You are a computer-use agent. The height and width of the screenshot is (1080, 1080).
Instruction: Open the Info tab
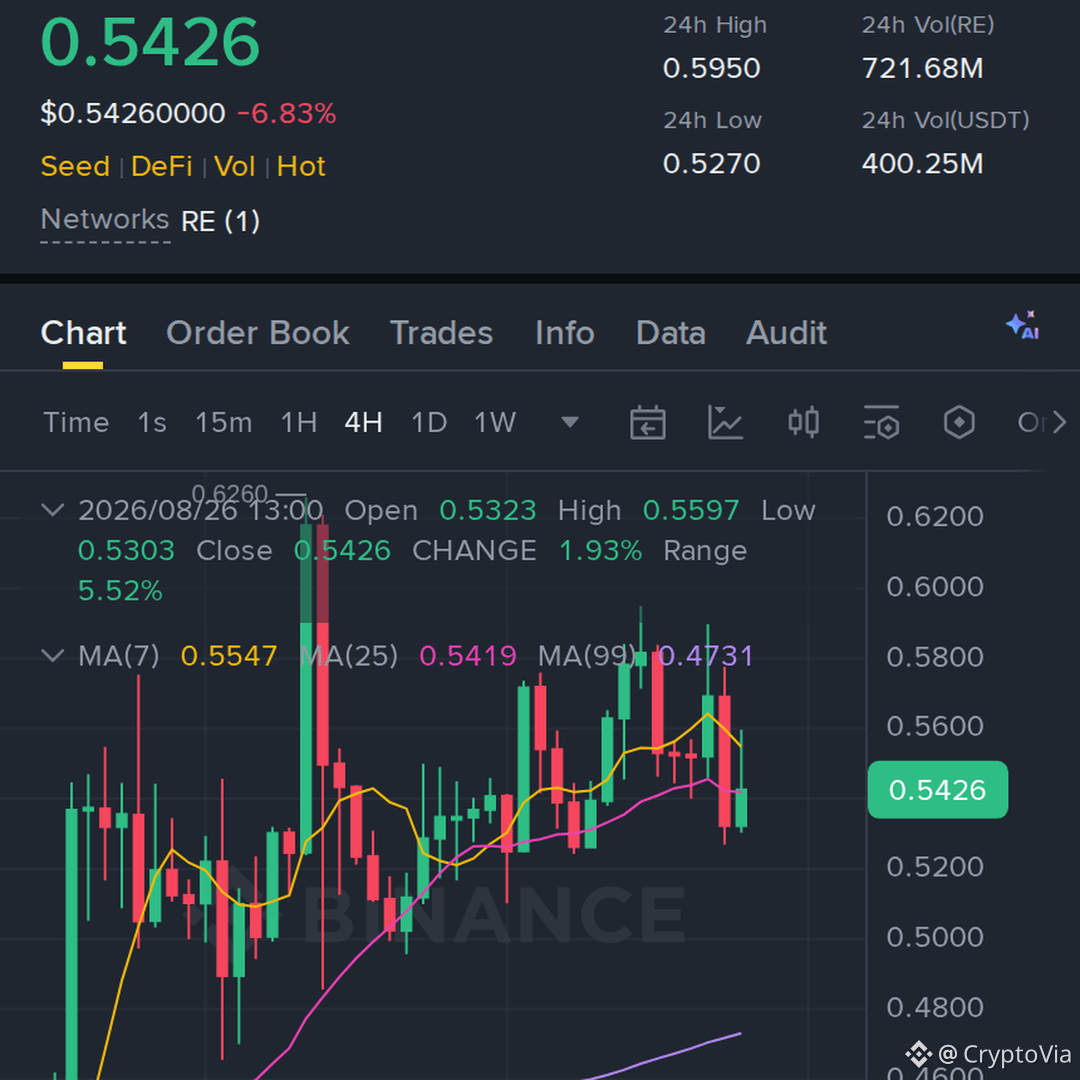[x=565, y=333]
